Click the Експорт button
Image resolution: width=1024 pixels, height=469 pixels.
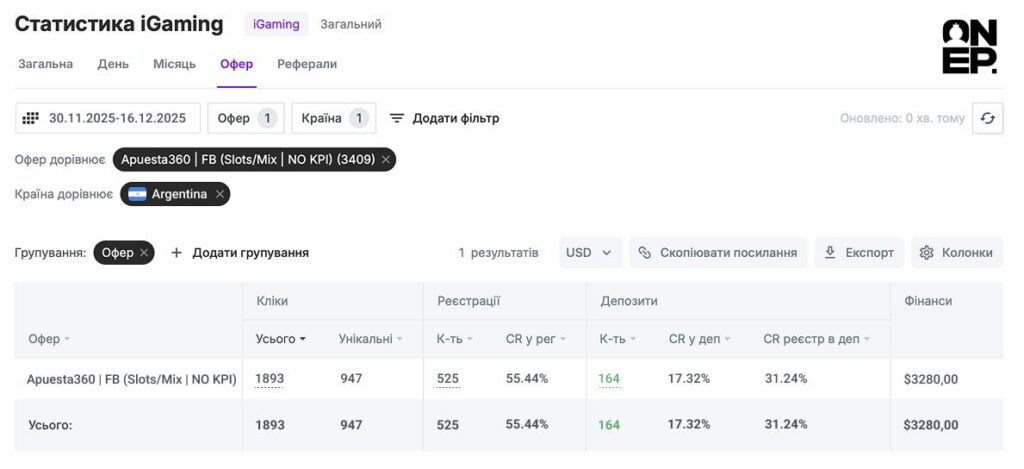coord(859,253)
